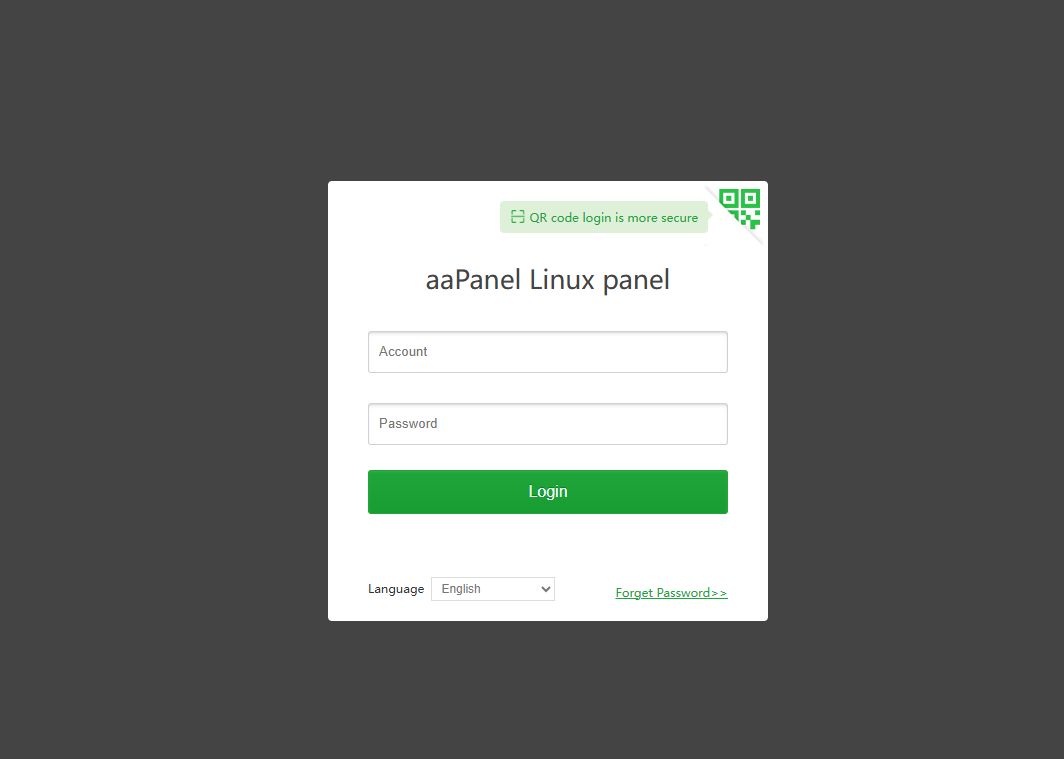Click the "aaPanel Linux panel" heading
1064x759 pixels.
pyautogui.click(x=548, y=279)
